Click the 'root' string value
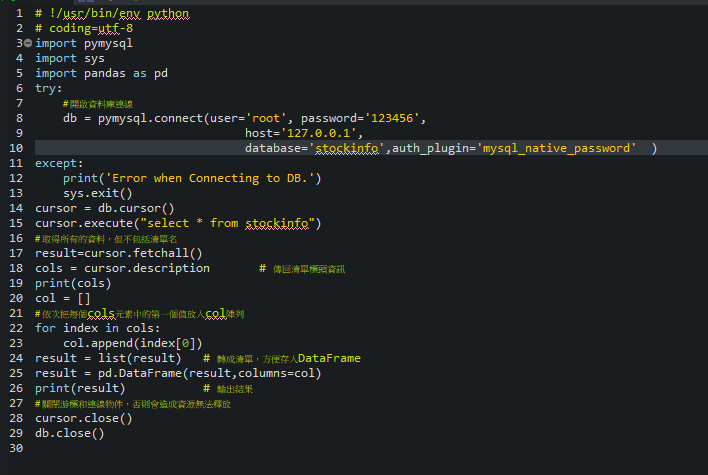This screenshot has width=708, height=475. click(x=266, y=118)
